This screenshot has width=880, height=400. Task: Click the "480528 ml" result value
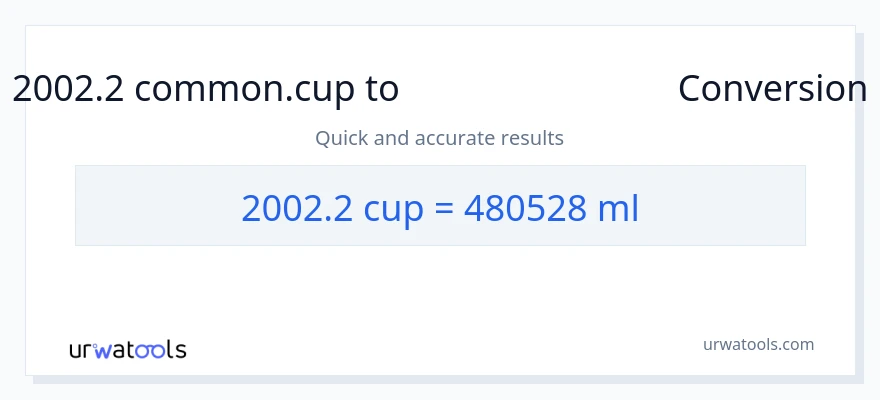click(x=551, y=208)
